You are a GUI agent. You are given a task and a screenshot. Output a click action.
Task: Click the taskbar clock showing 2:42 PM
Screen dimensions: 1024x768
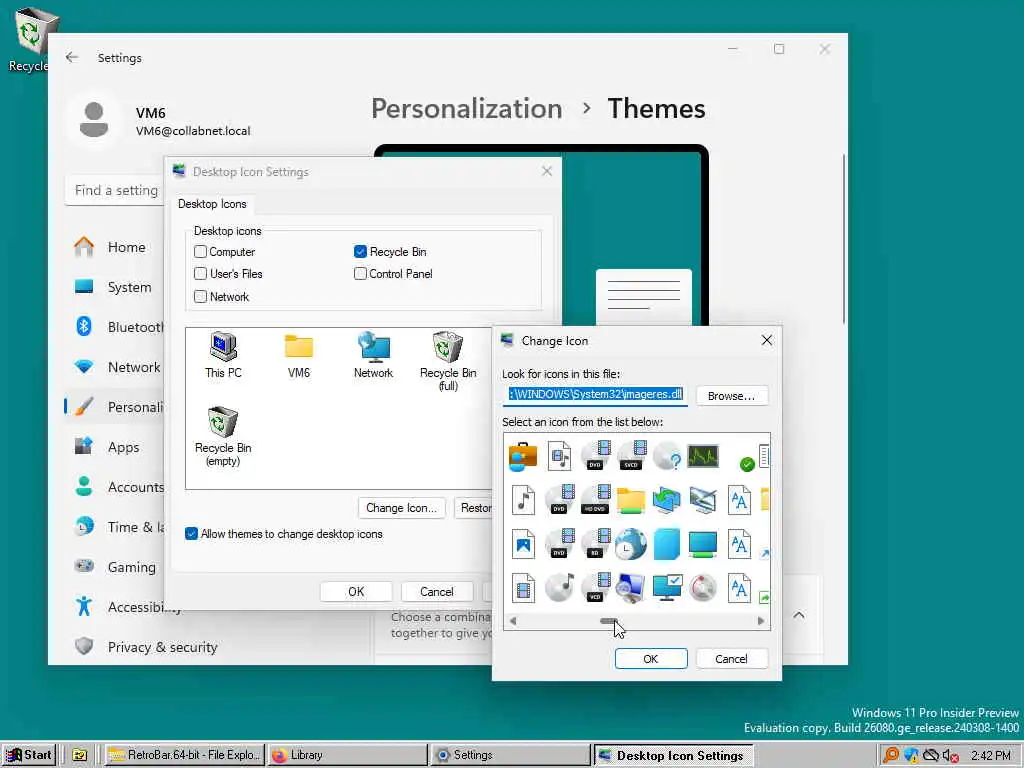991,756
